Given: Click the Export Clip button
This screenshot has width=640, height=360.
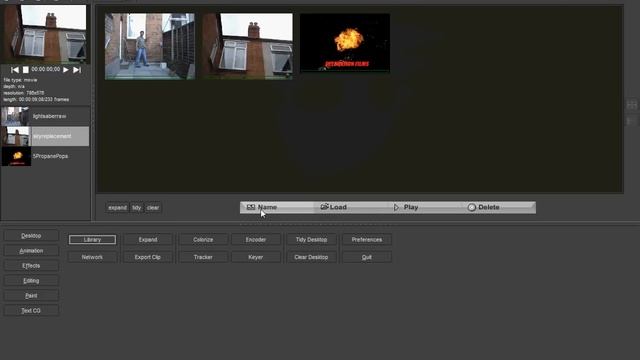Looking at the screenshot, I should [x=148, y=257].
